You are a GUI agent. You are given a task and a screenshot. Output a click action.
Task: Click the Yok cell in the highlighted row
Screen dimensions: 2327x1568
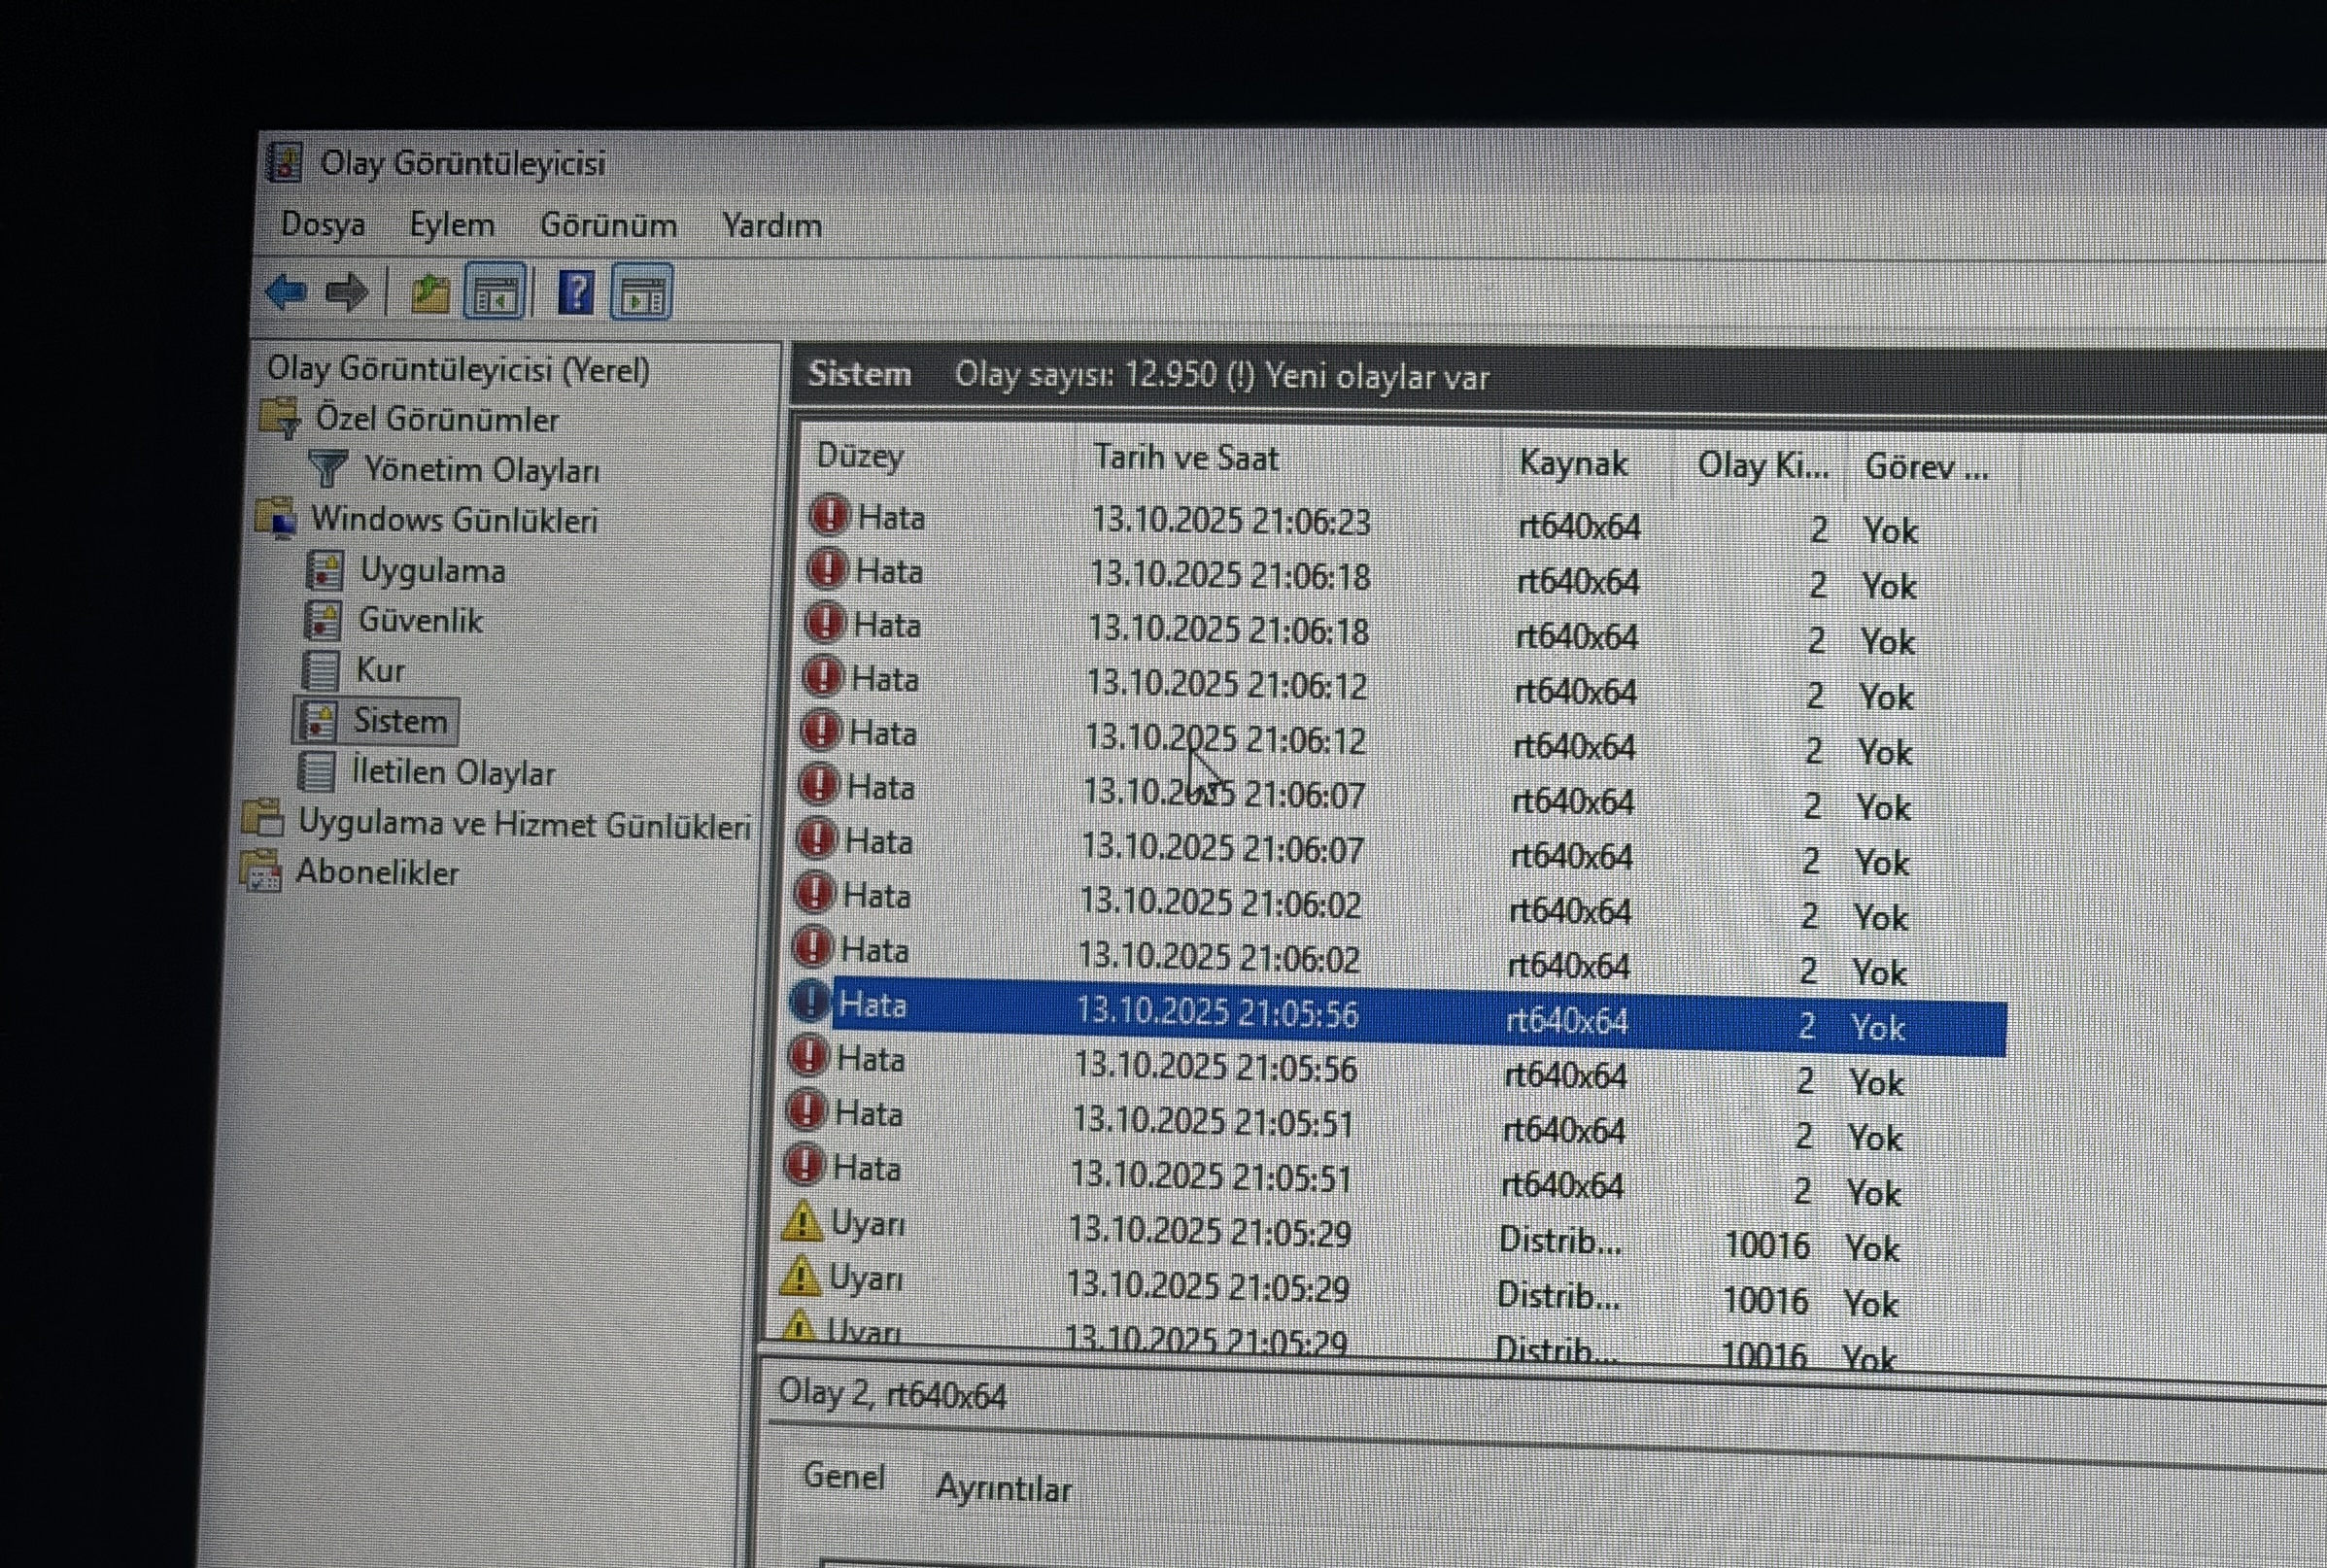pos(1878,1027)
